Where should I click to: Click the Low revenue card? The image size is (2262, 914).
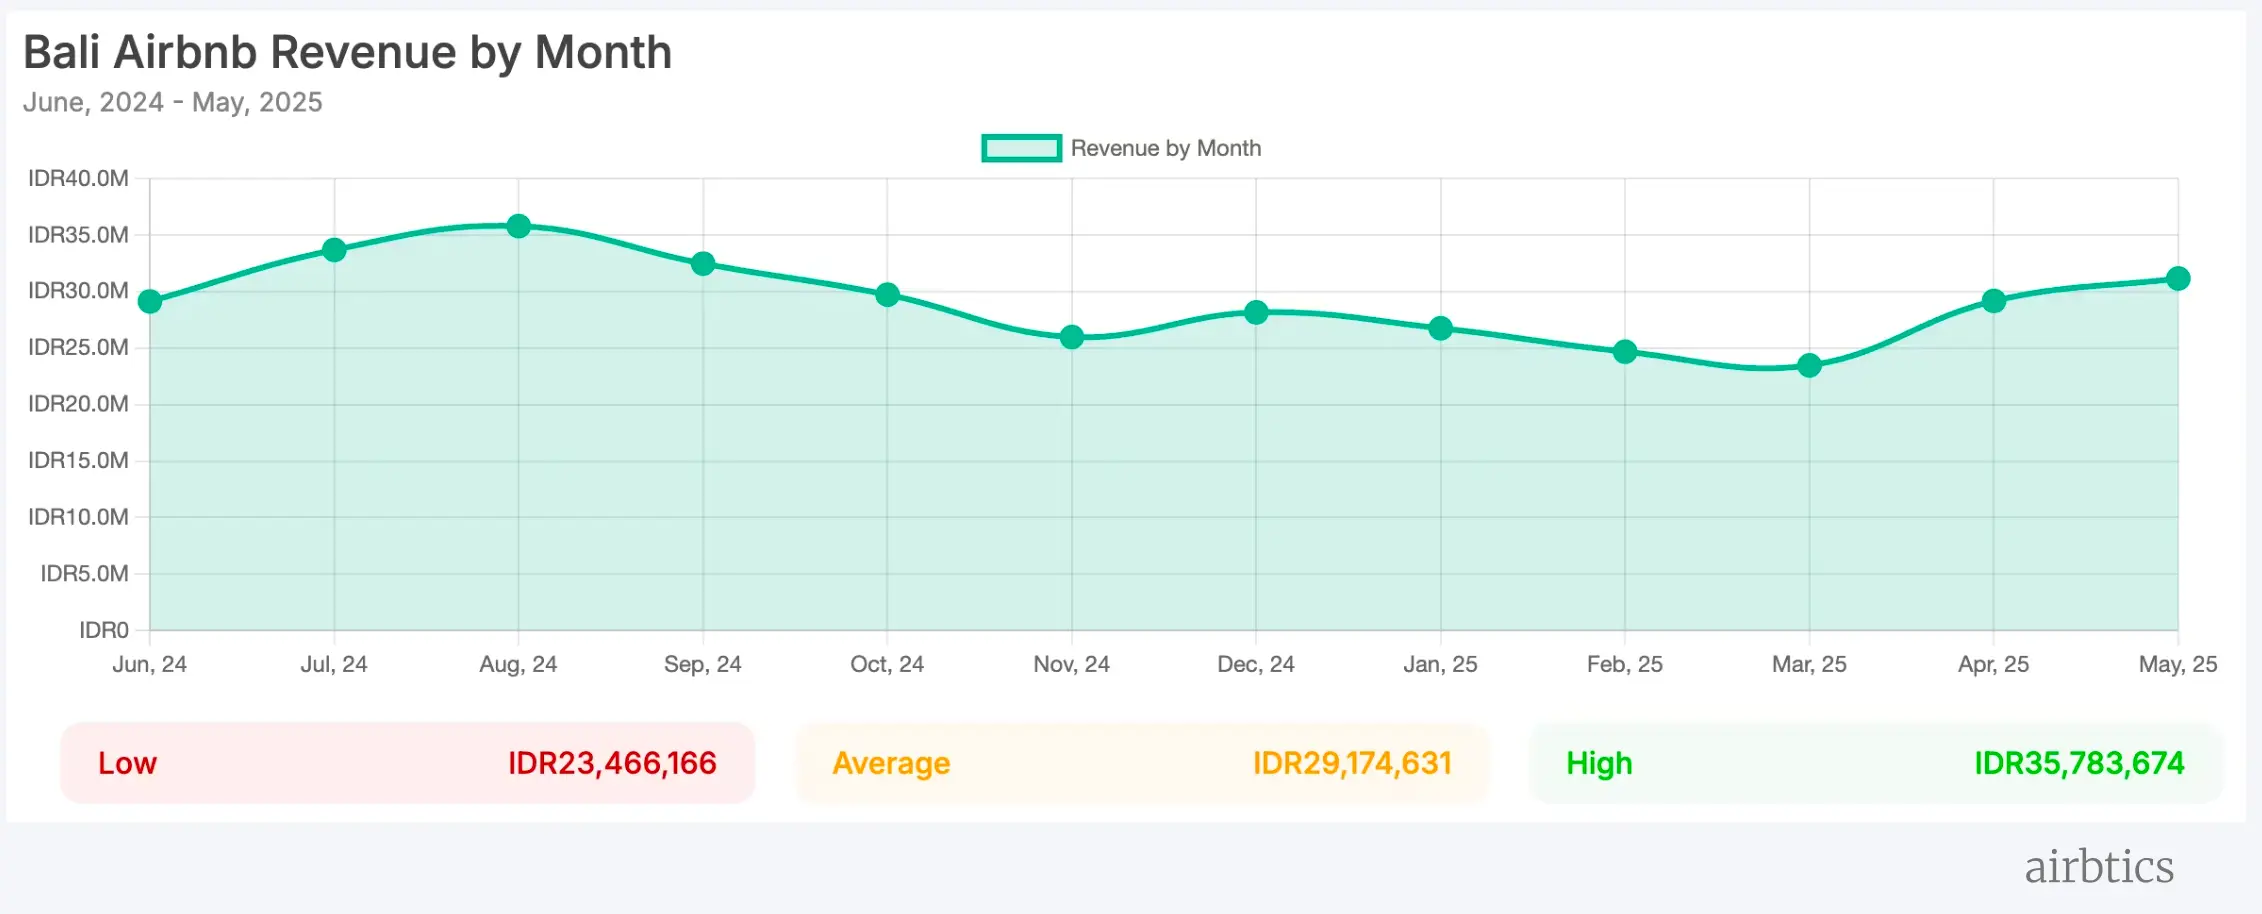[407, 763]
